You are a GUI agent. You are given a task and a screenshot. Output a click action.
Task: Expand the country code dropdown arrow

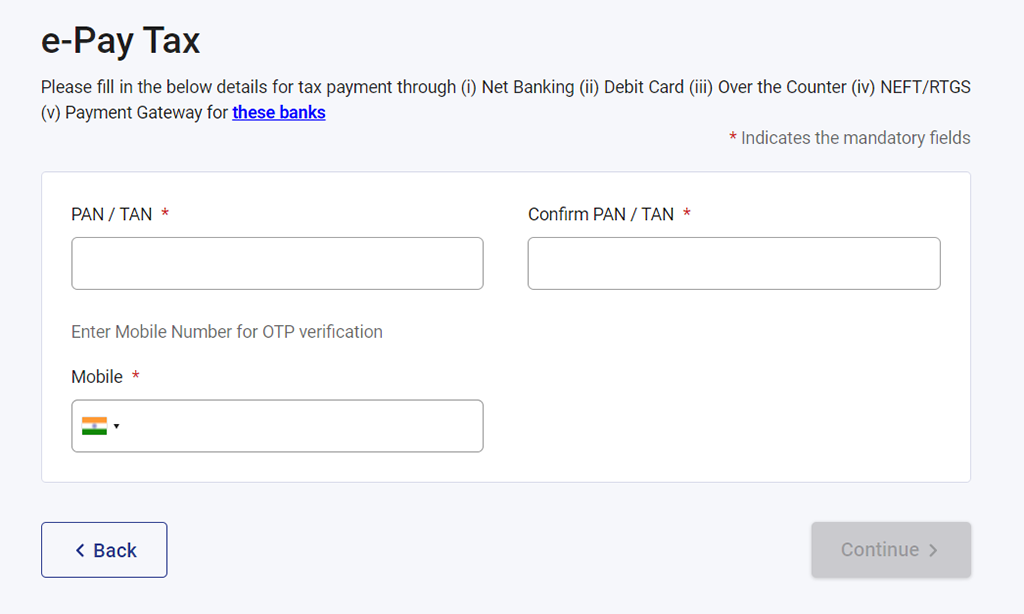[117, 427]
